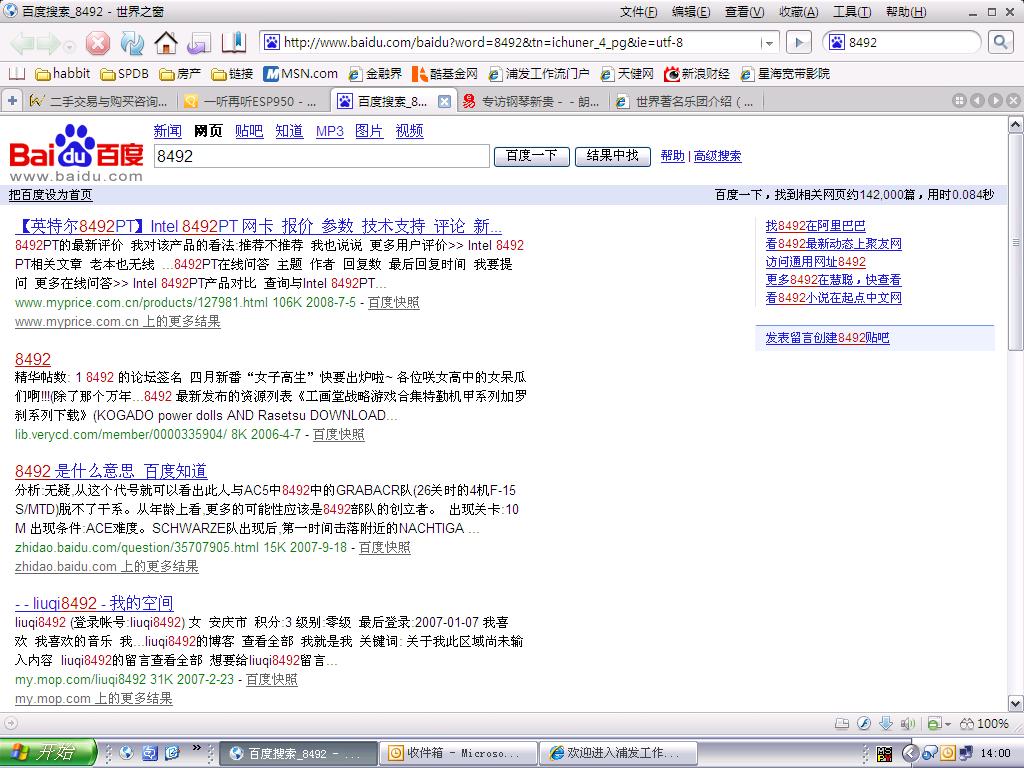Open 找8492在阿里巴巴 sidebar link
The image size is (1024, 768).
click(816, 226)
